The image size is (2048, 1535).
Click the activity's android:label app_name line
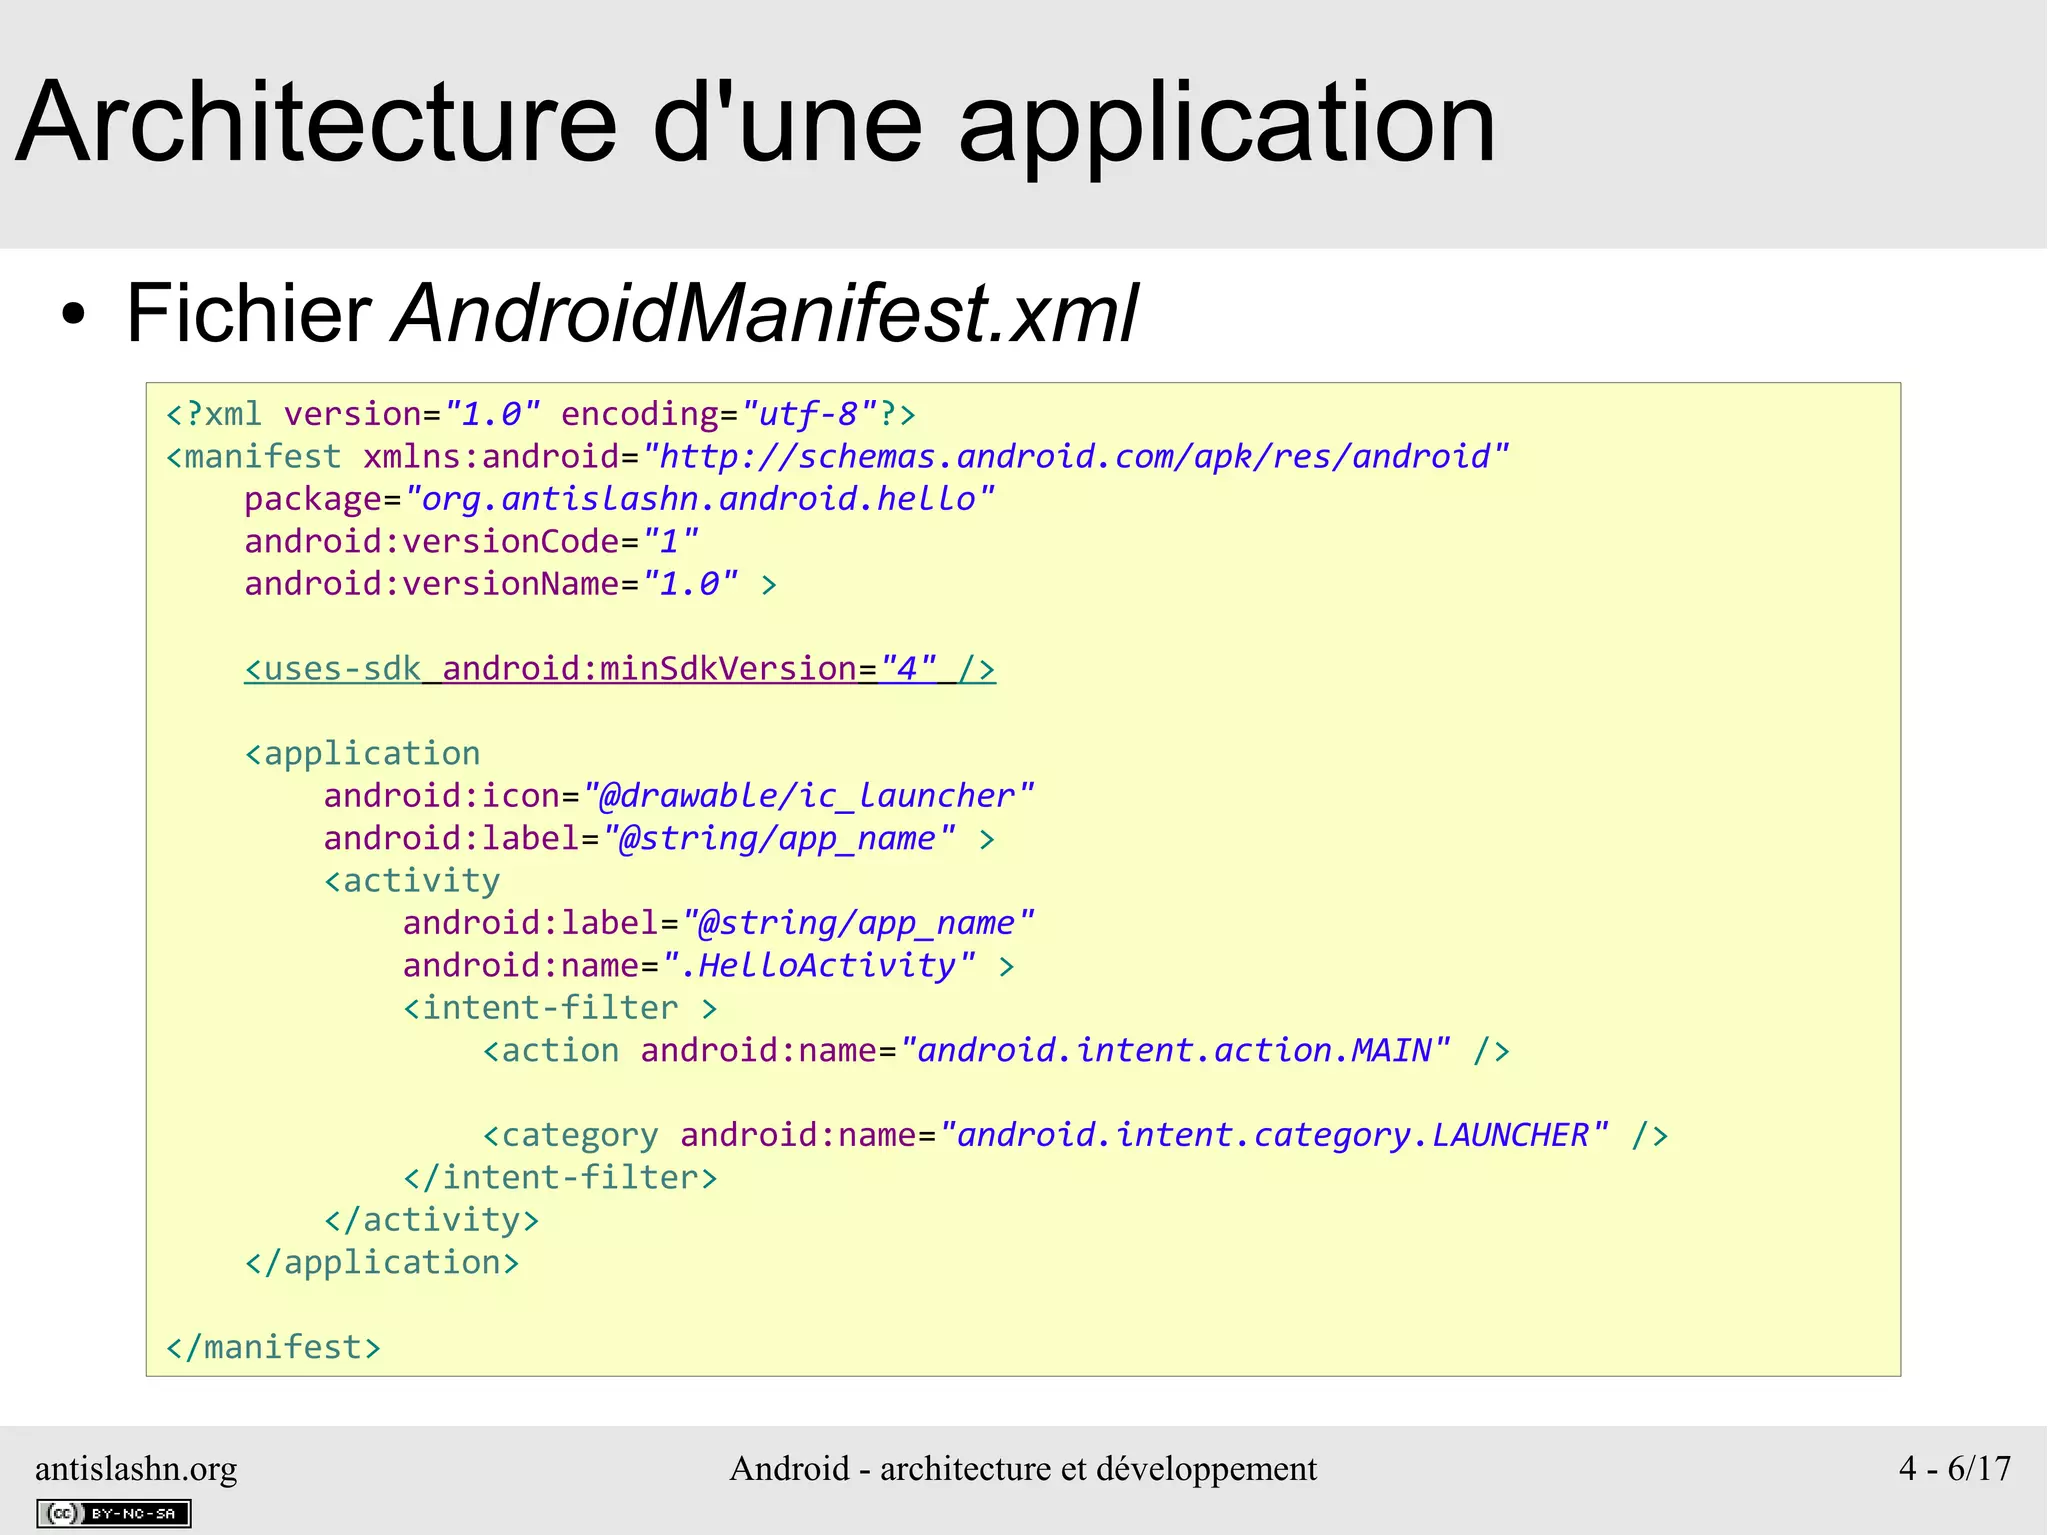pos(718,923)
